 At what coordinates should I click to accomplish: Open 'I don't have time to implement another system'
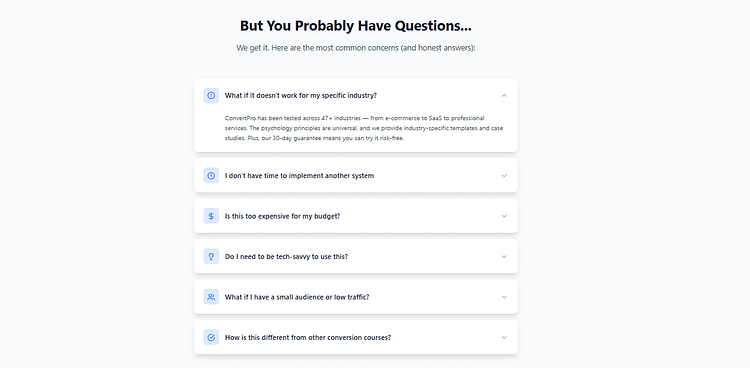point(356,176)
